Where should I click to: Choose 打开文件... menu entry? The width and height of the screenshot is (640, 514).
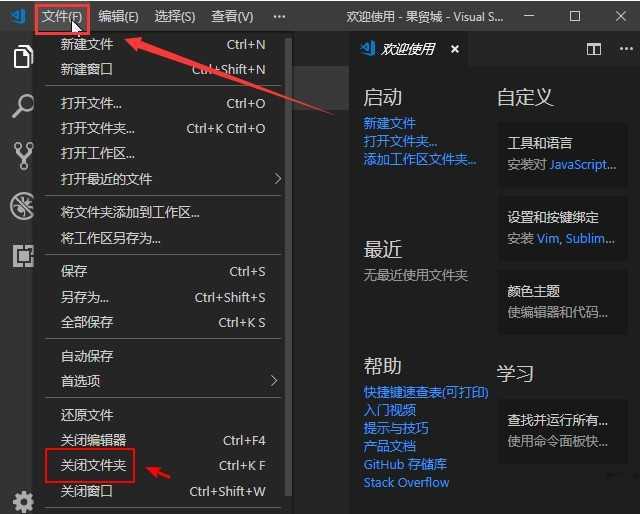(x=163, y=103)
